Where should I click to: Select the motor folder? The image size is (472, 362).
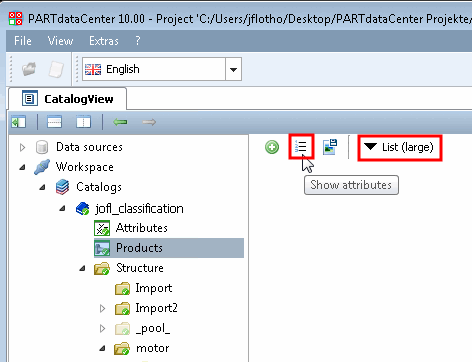point(152,348)
